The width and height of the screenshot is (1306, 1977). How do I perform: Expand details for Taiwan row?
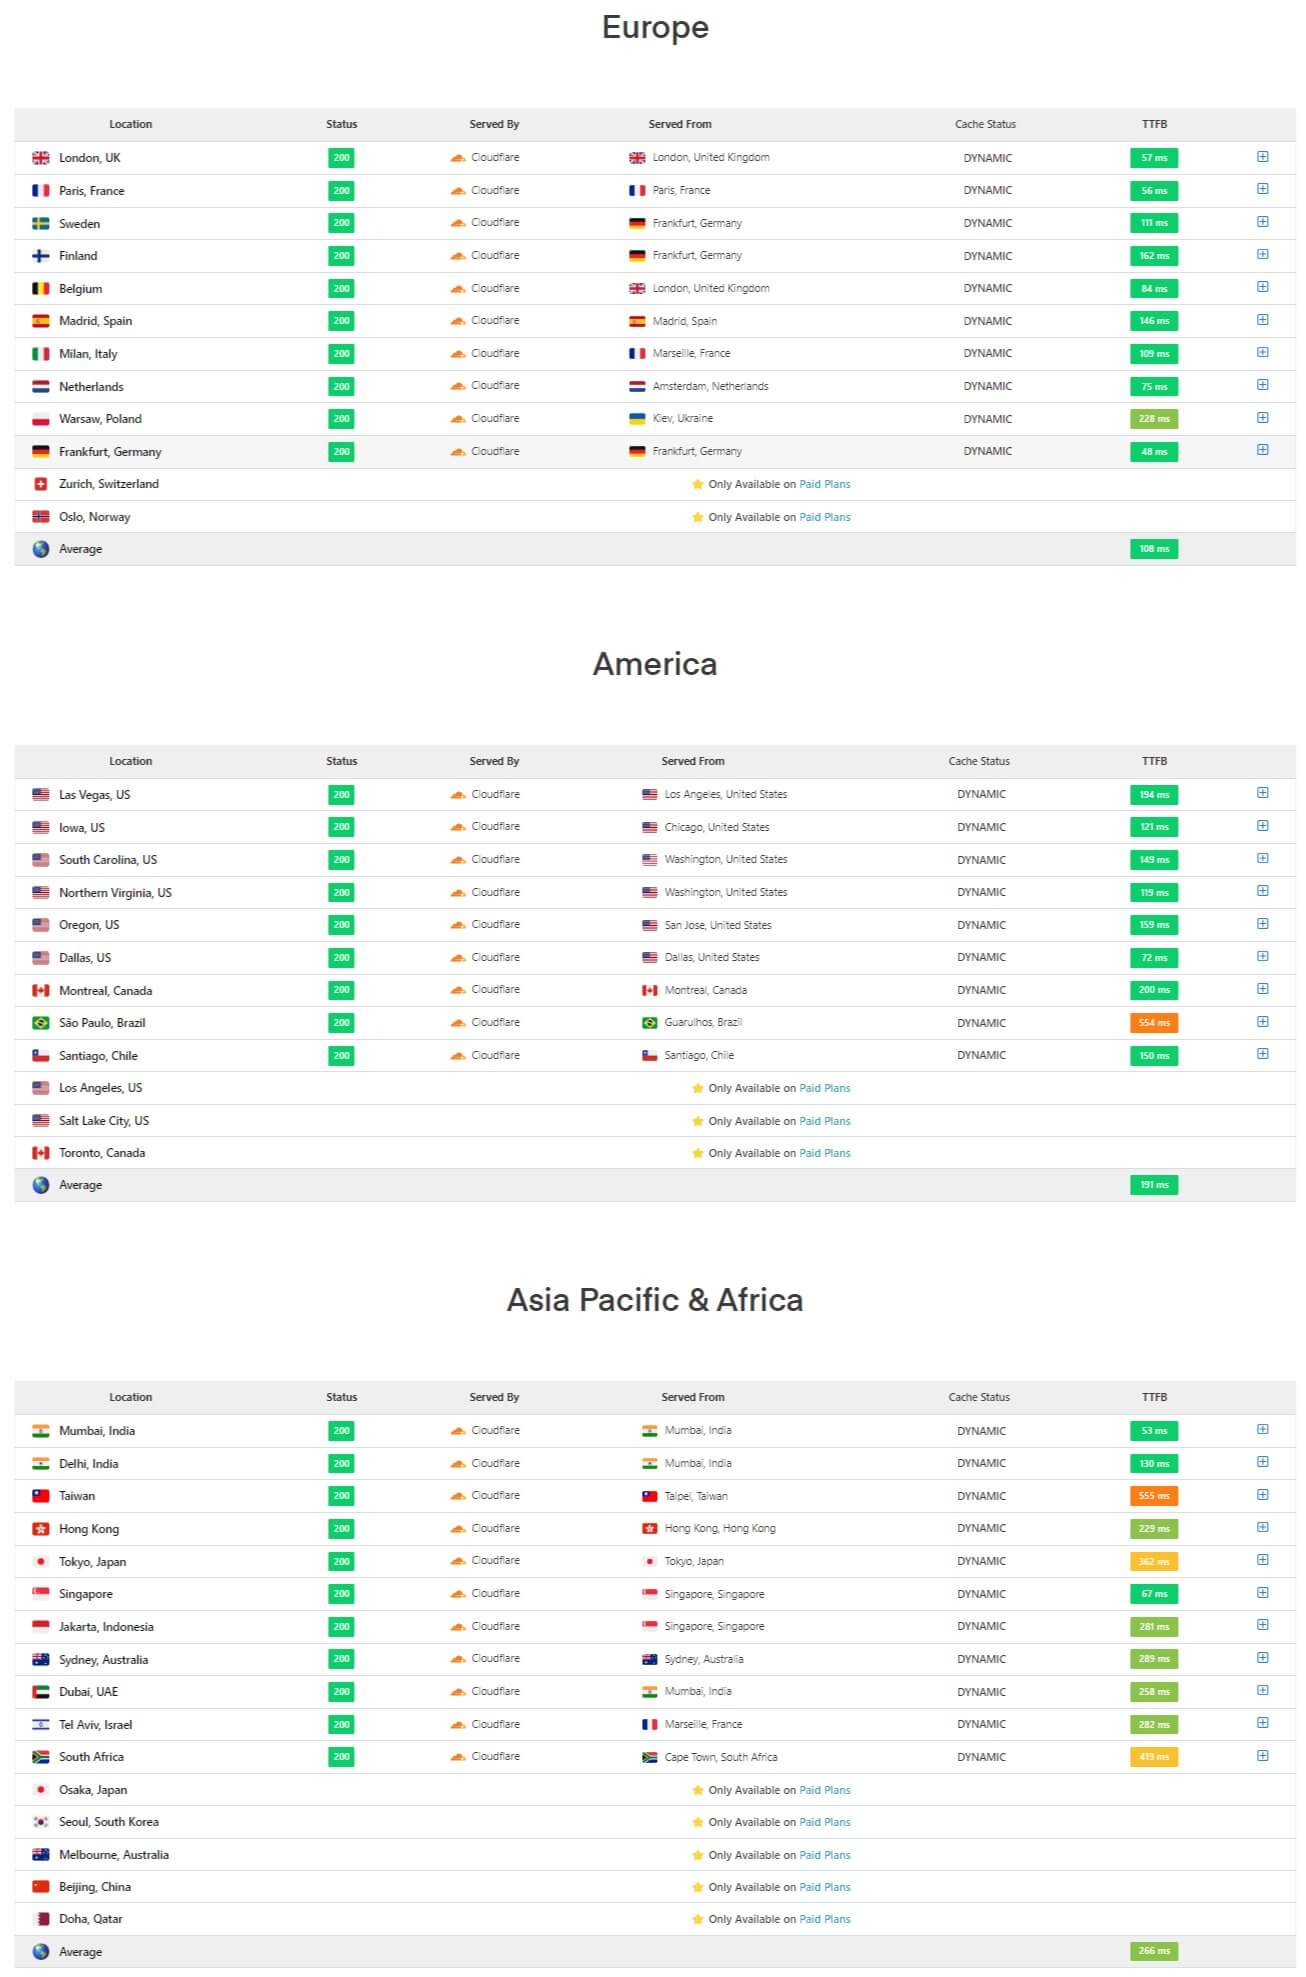pos(1262,1495)
